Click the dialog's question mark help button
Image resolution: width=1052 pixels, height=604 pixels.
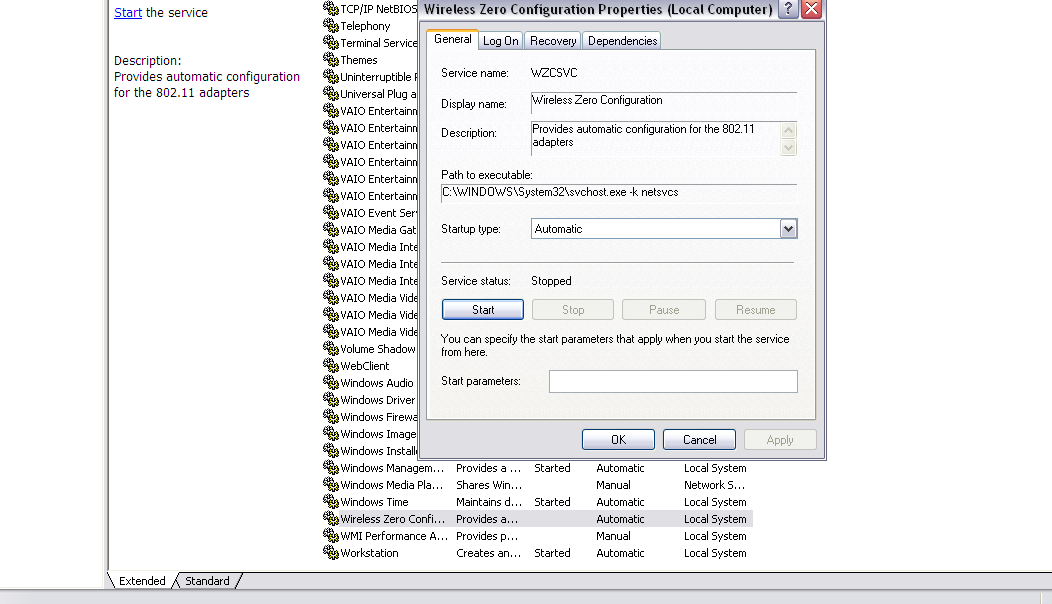(788, 9)
